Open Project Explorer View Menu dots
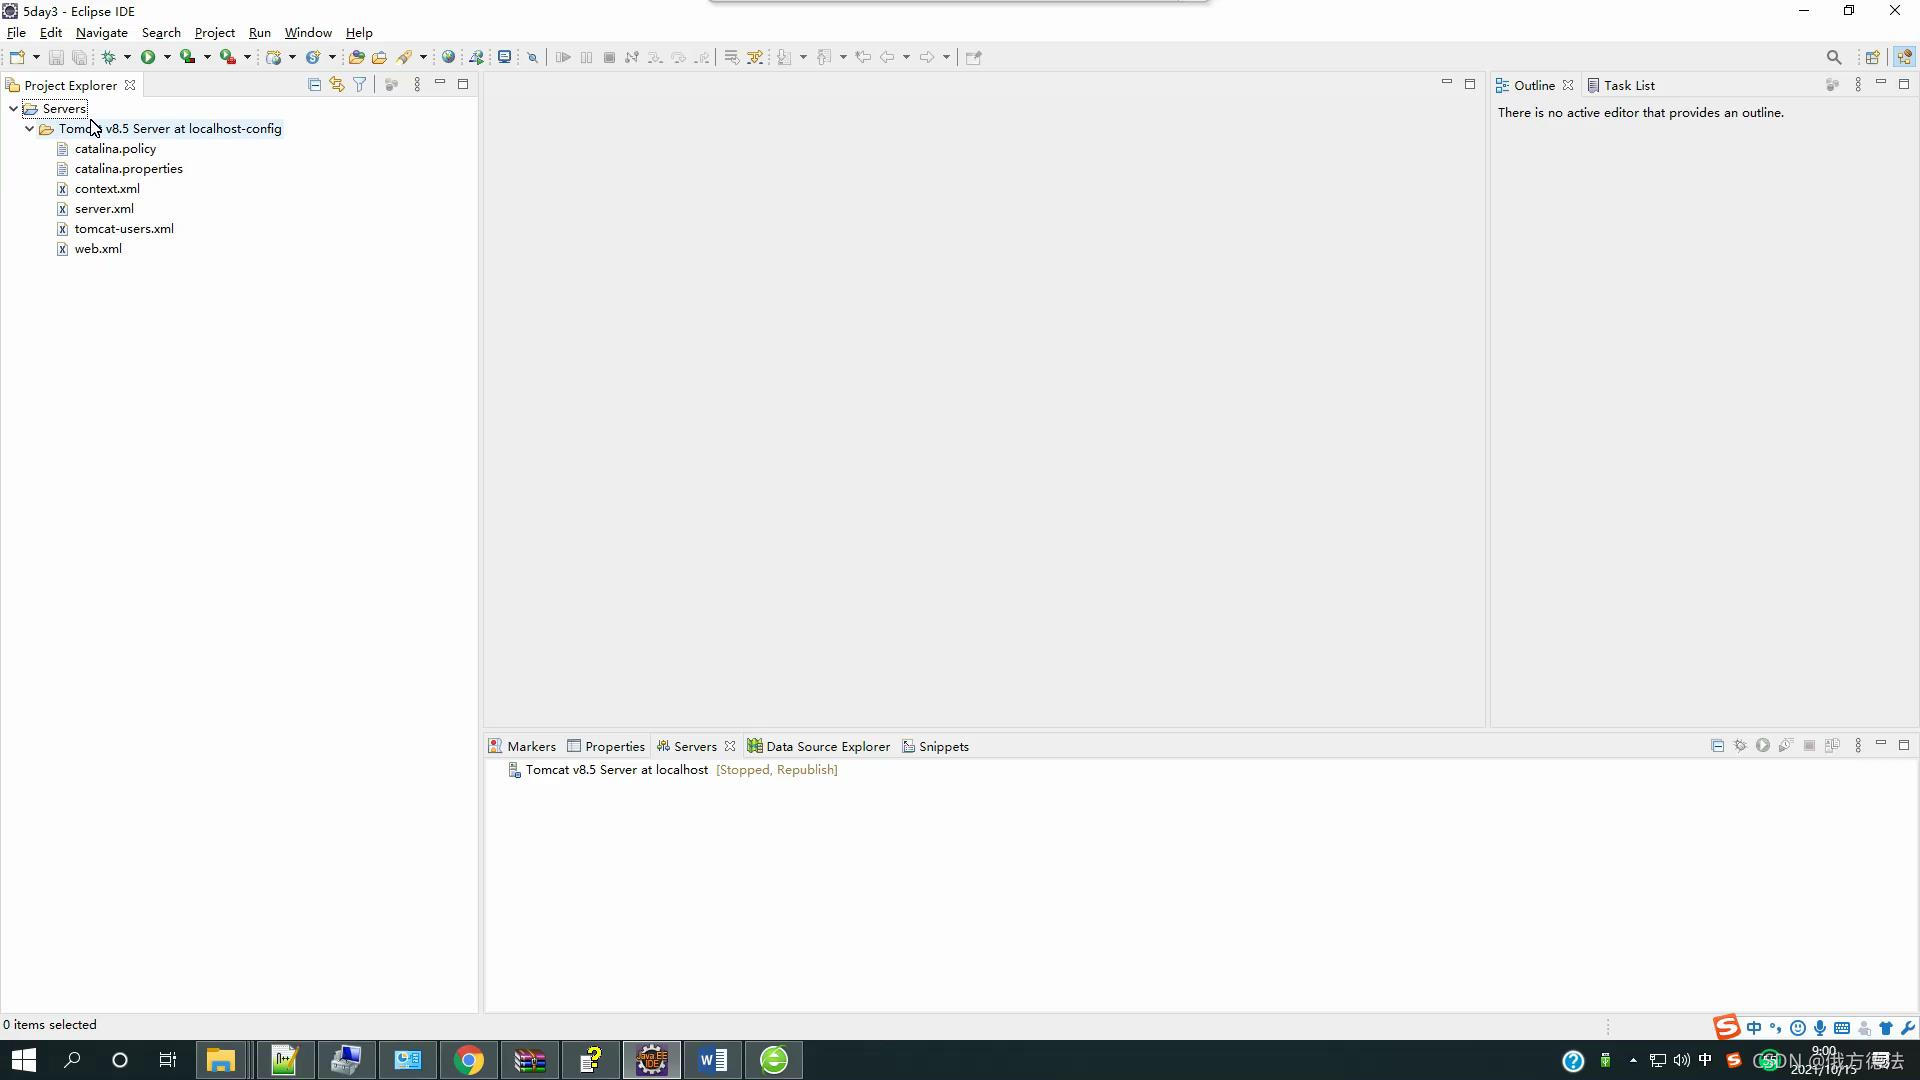 pos(417,85)
